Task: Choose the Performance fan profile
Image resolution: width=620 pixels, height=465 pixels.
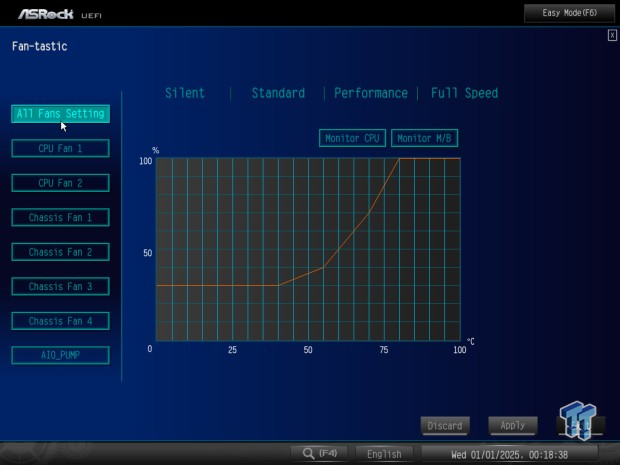Action: [371, 93]
